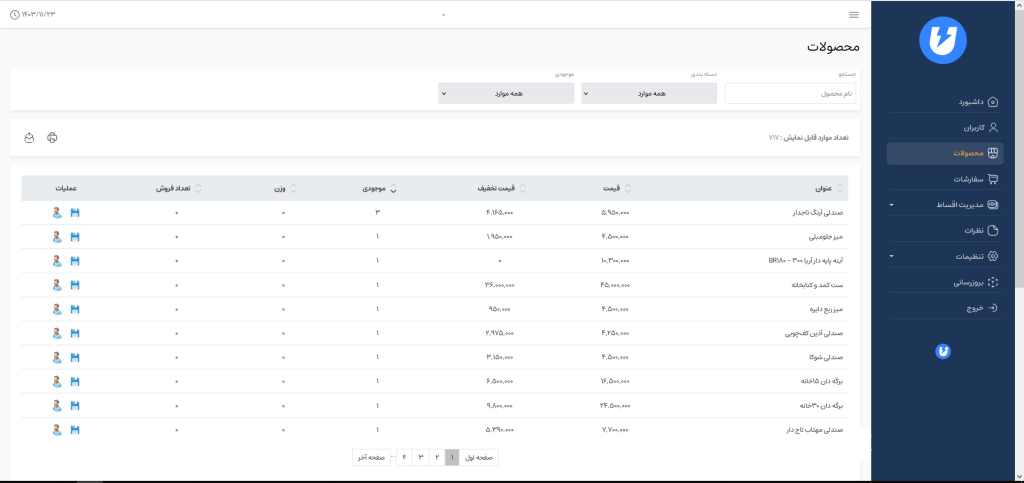Go to سفارشات orders menu item
The width and height of the screenshot is (1024, 483).
pyautogui.click(x=945, y=179)
